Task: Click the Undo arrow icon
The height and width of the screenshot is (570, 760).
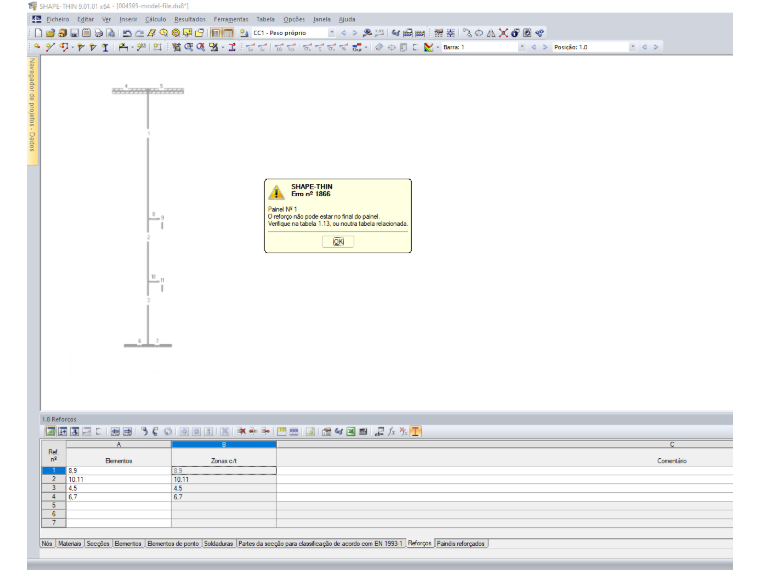Action: coord(127,33)
